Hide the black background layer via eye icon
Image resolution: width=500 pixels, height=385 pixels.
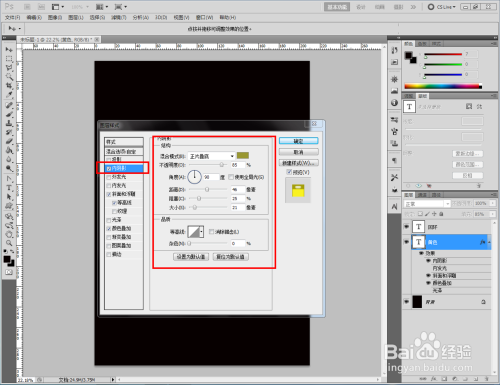click(406, 302)
